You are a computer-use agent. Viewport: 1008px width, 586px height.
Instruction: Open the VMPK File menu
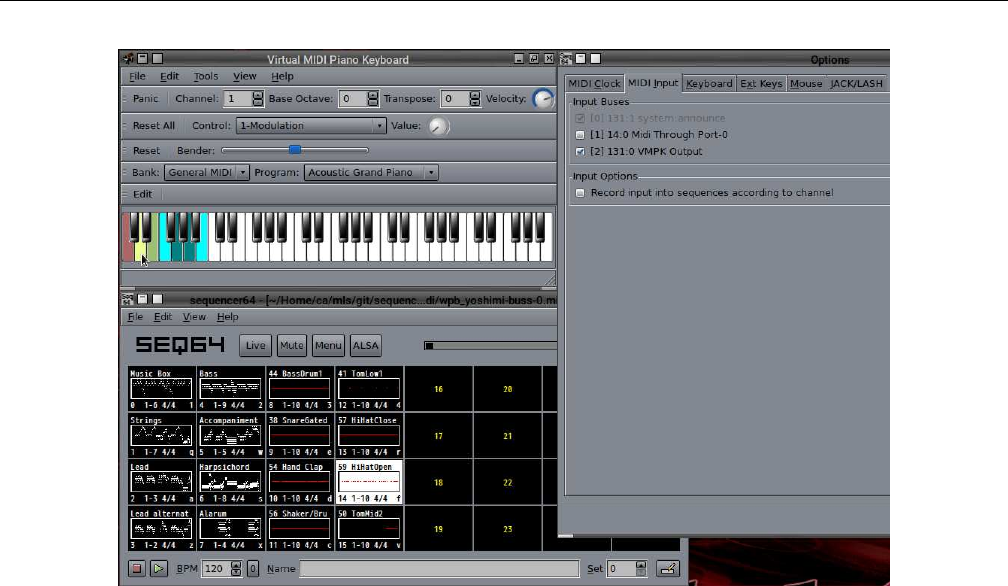point(137,76)
